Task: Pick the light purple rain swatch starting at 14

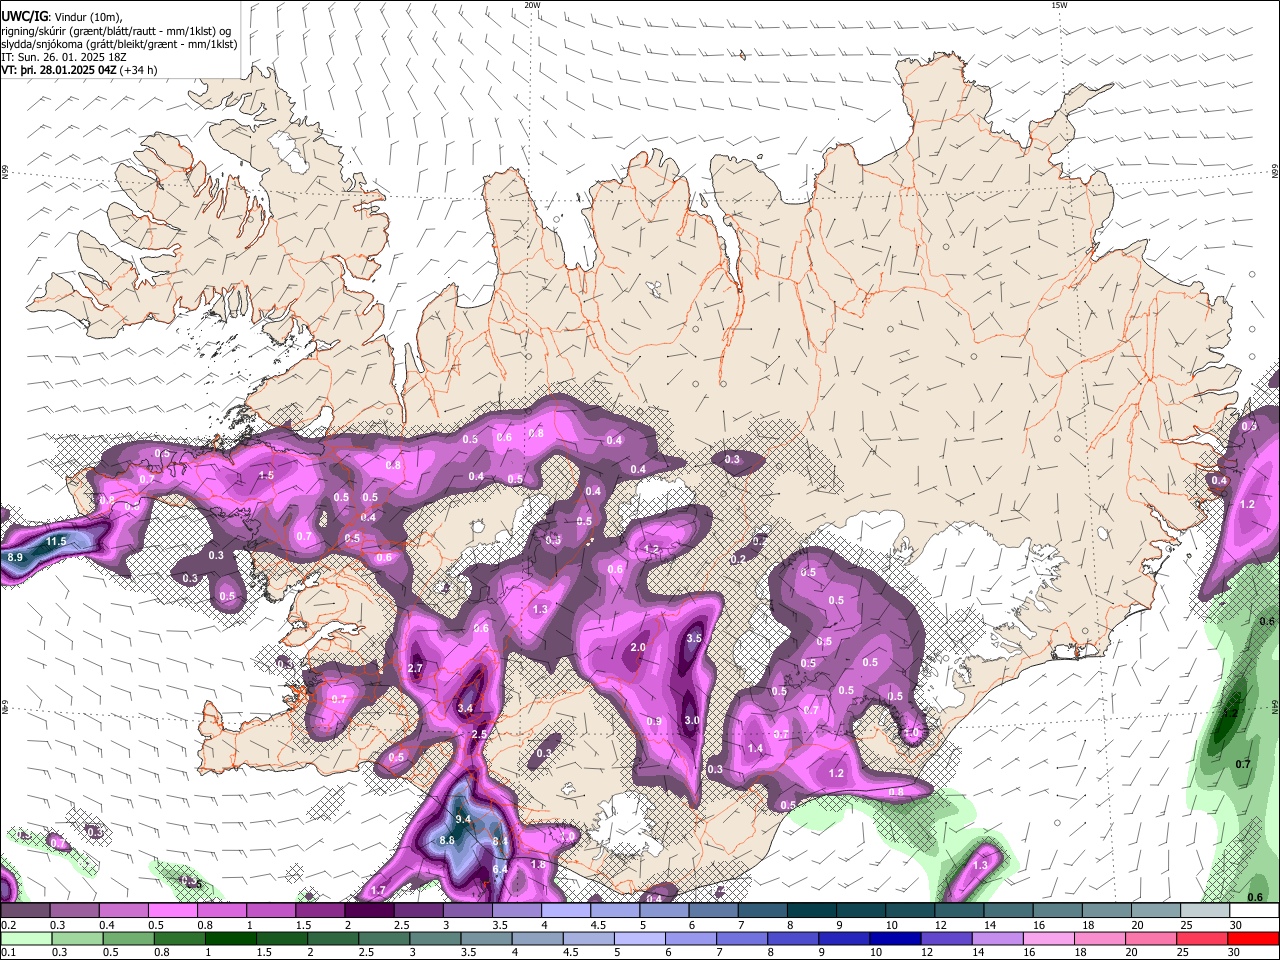Action: point(998,938)
